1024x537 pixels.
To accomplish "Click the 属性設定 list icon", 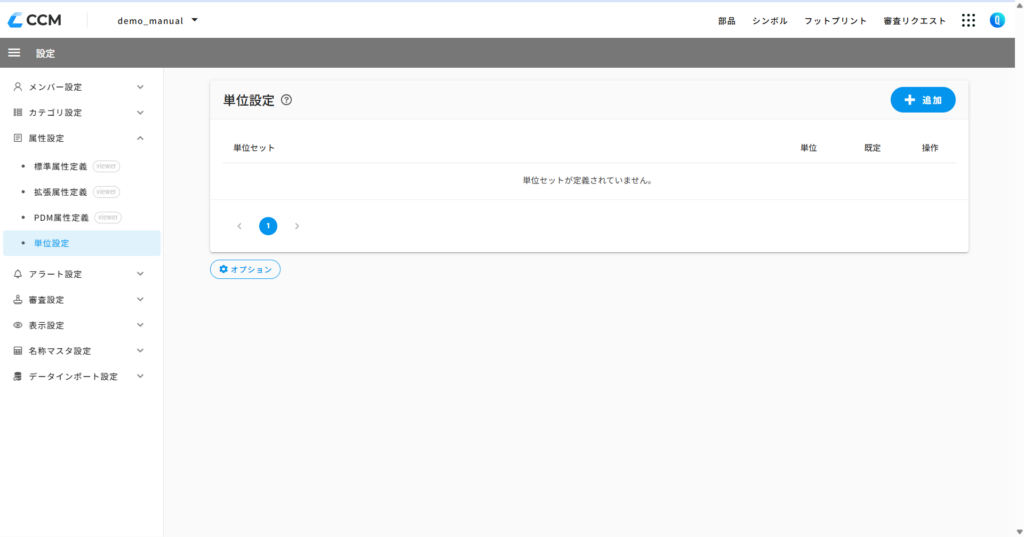I will [18, 138].
